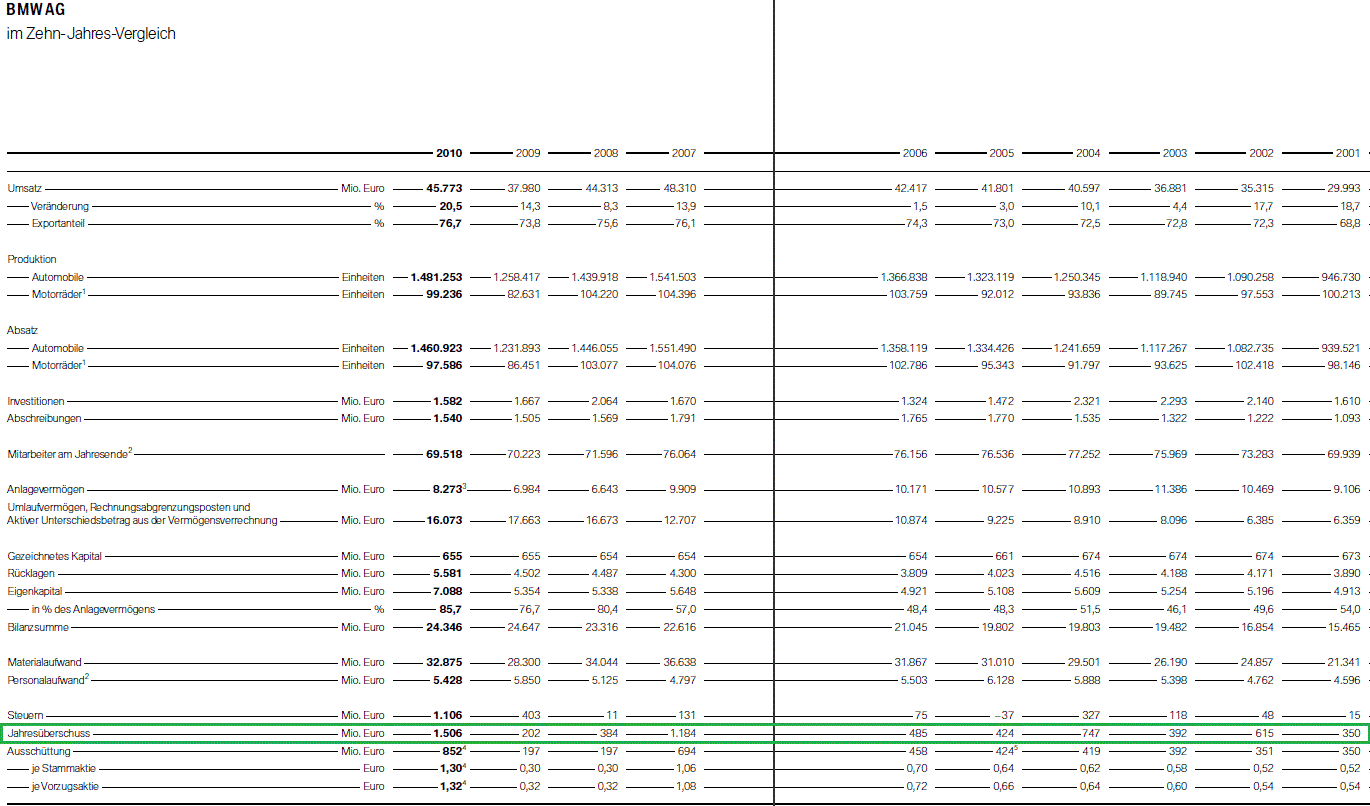The width and height of the screenshot is (1370, 806).
Task: Select the Personalaufwand row label
Action: point(48,680)
